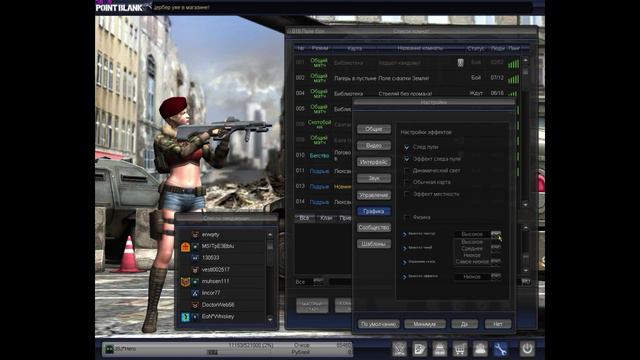Click the rank icon next to 130533
Screen dimensions: 640x360
coord(195,258)
